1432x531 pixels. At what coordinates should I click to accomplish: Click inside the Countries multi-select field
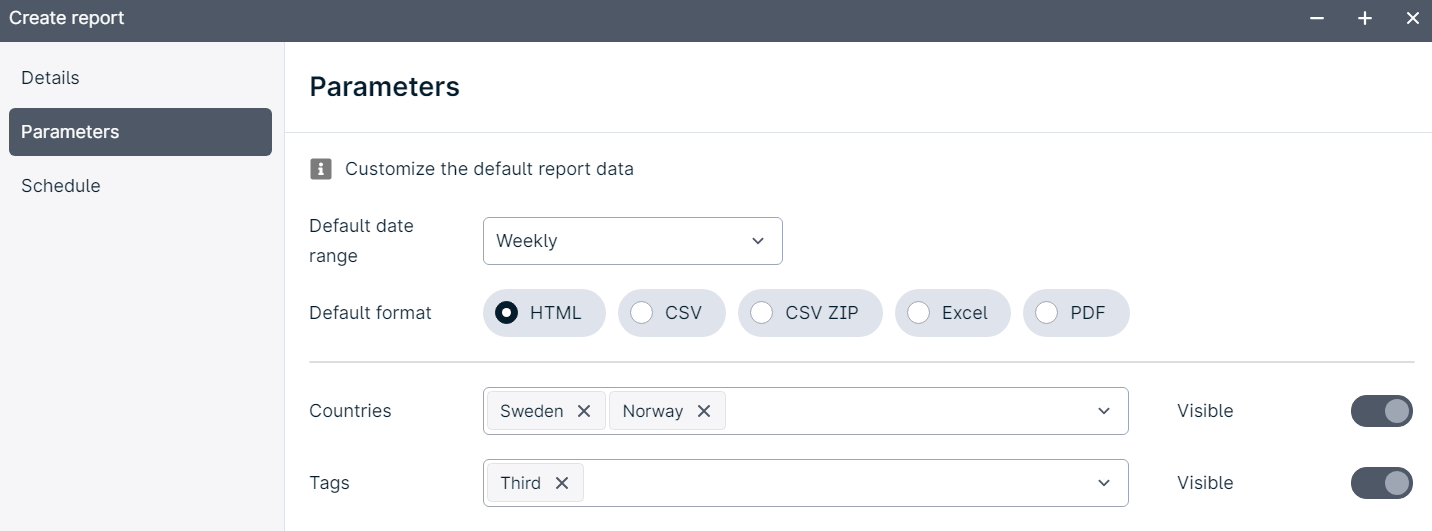806,411
